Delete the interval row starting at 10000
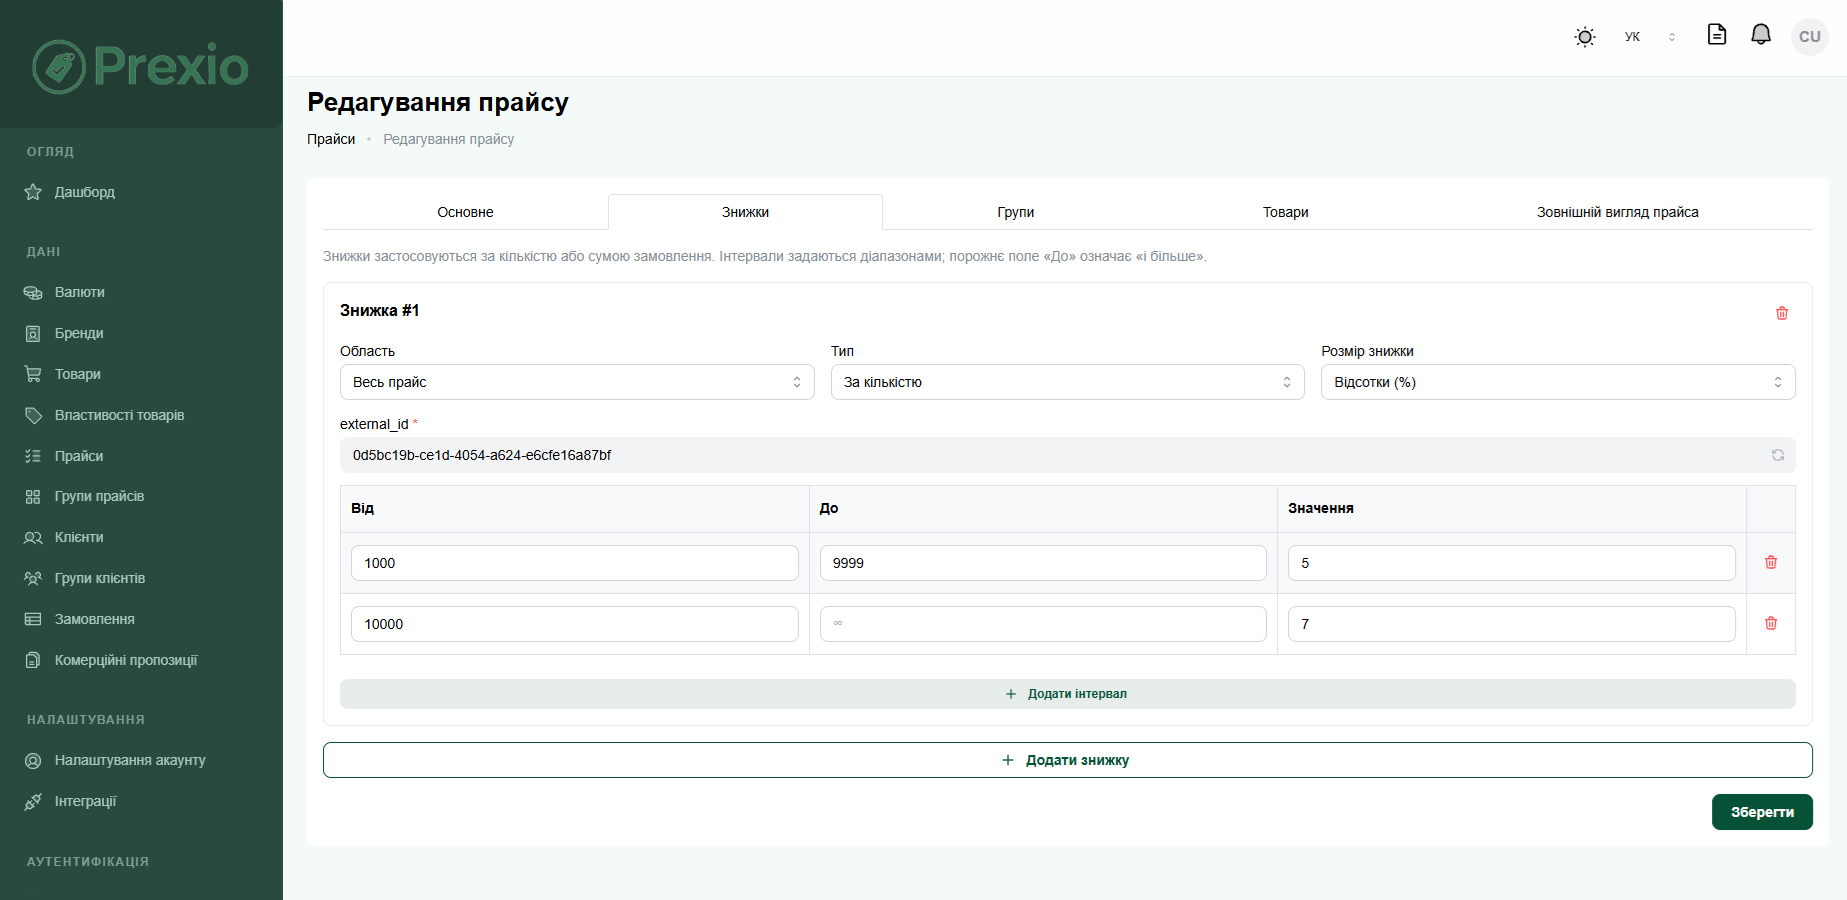This screenshot has height=900, width=1847. (1771, 623)
